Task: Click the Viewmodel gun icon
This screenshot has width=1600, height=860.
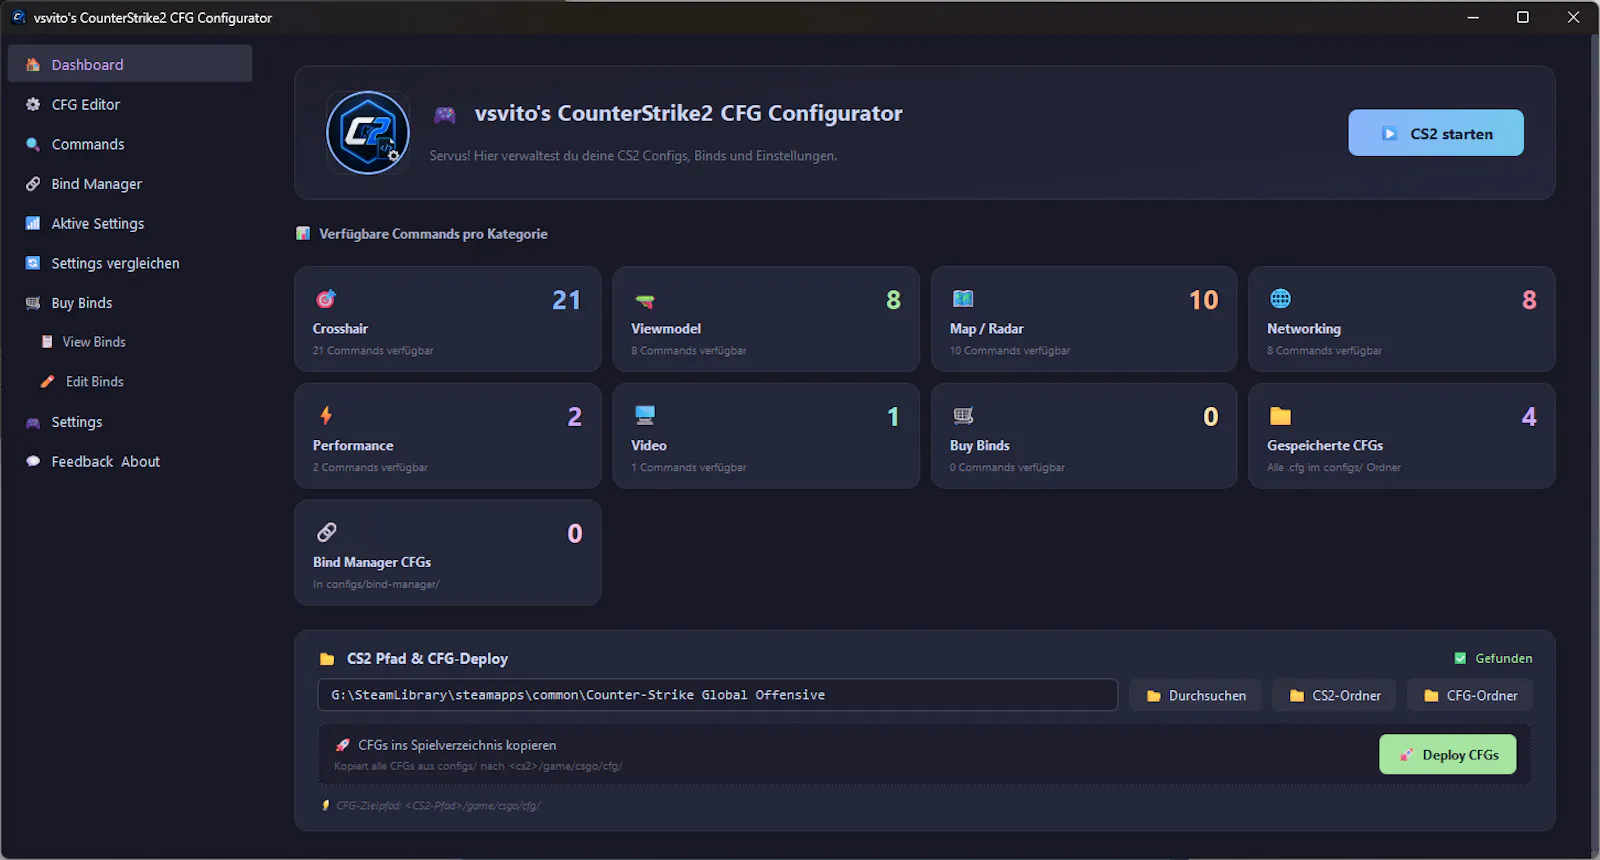Action: (x=644, y=300)
